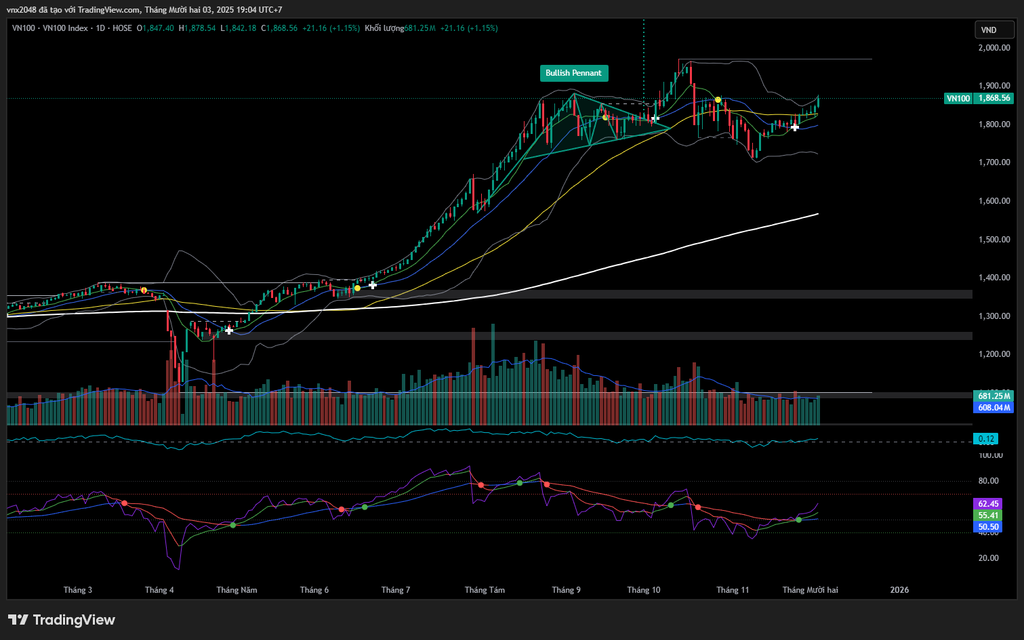Viewport: 1024px width, 640px height.
Task: Click the Tháng 4 time axis label
Action: [159, 590]
